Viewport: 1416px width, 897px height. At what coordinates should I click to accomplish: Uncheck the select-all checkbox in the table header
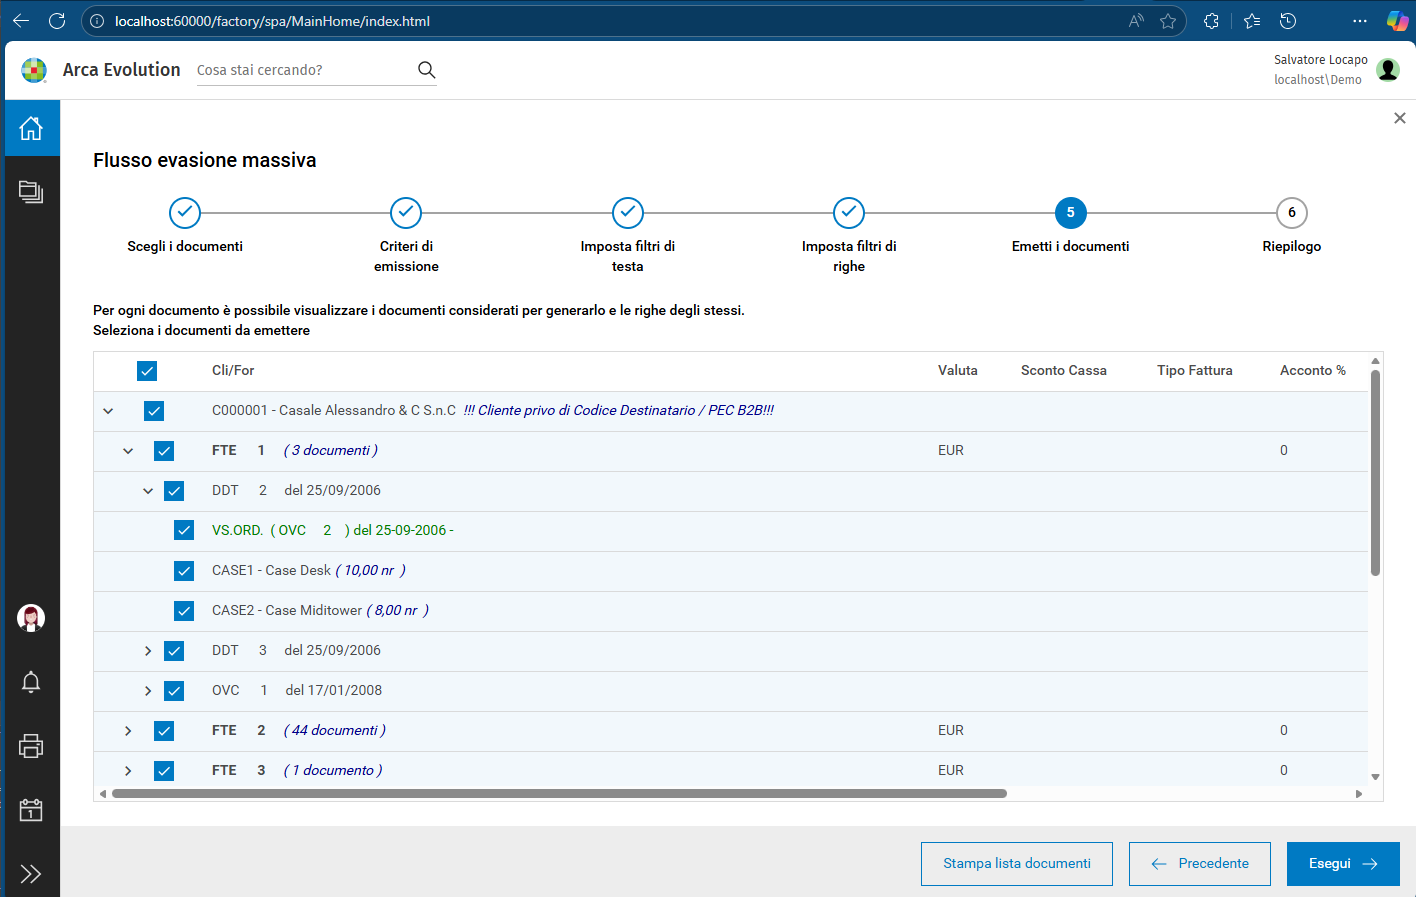click(x=147, y=370)
